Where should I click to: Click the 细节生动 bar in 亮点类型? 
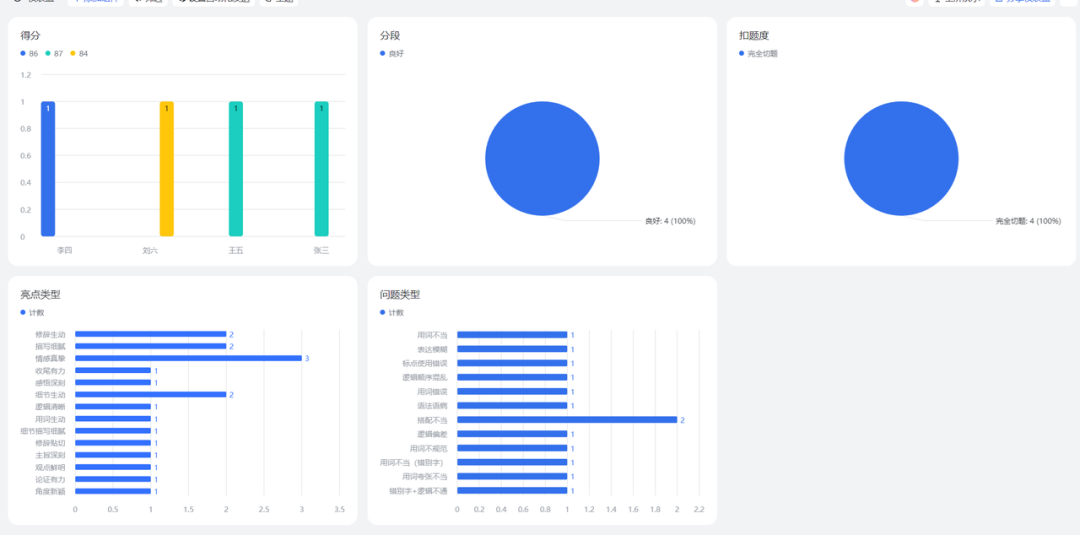pos(150,395)
